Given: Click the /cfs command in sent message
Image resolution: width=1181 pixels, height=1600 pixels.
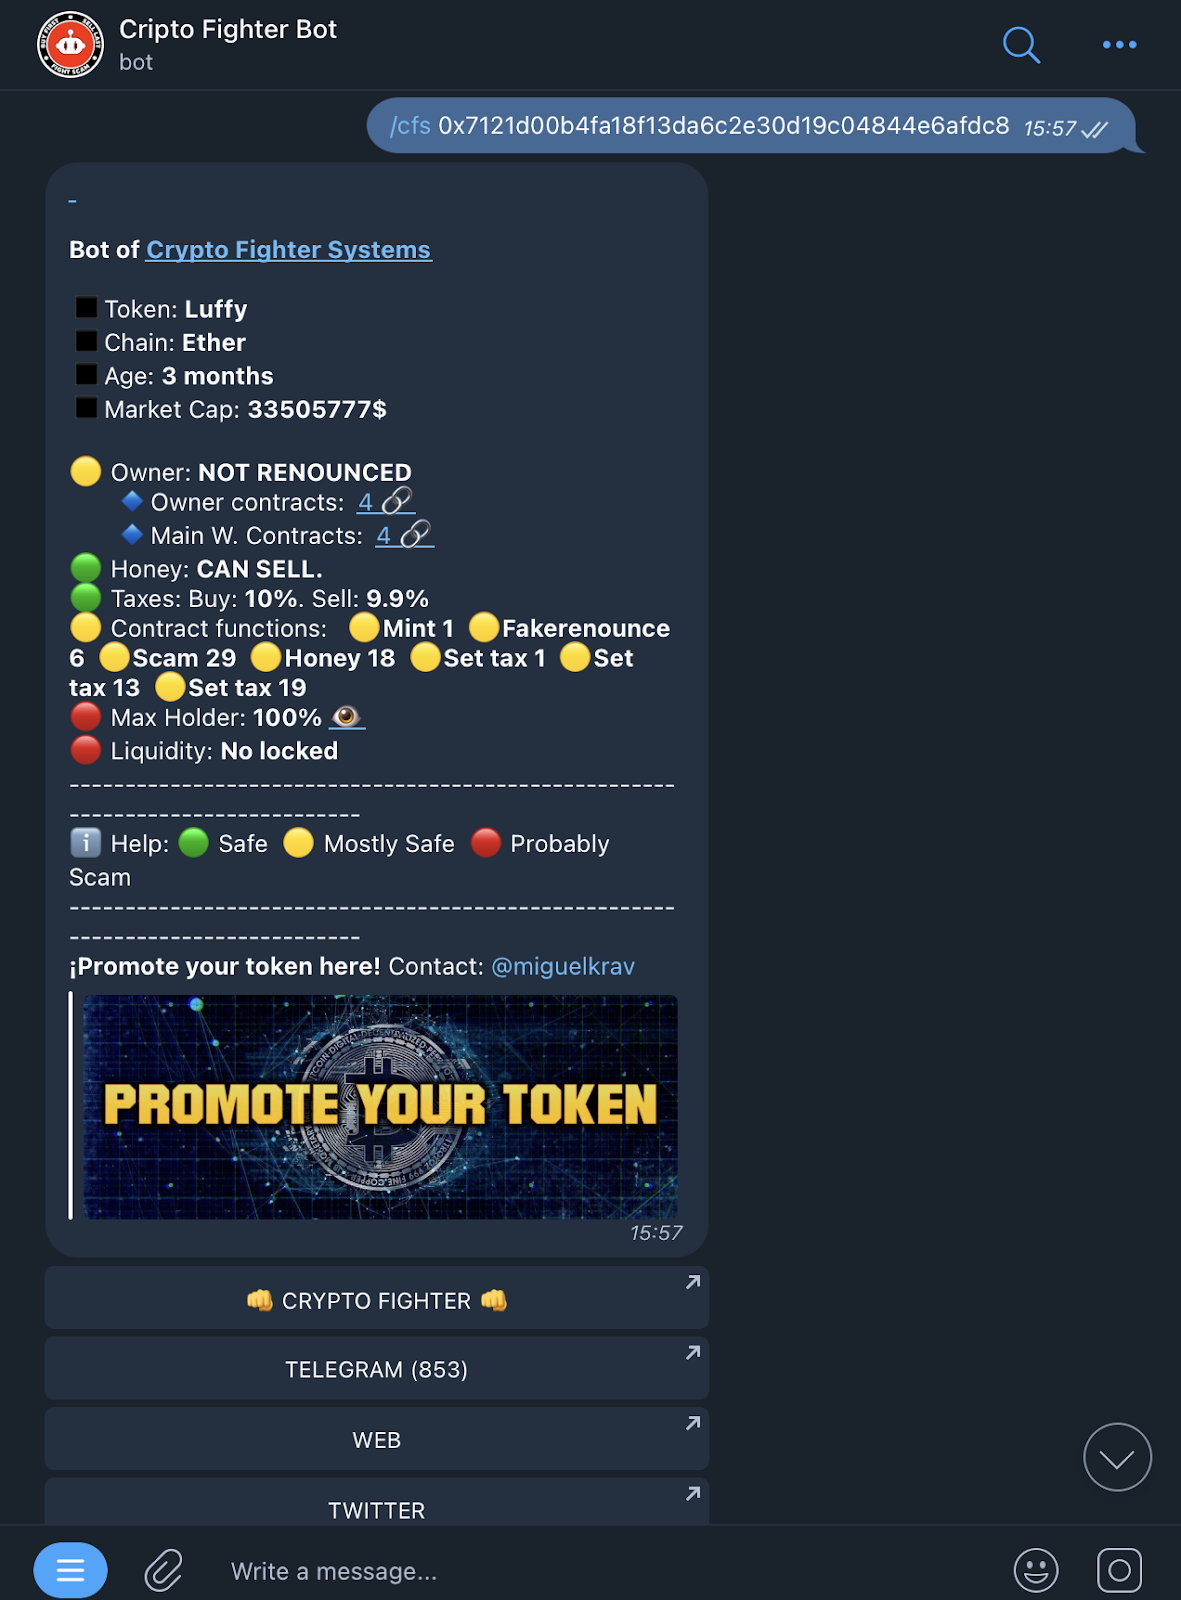Looking at the screenshot, I should (x=410, y=126).
